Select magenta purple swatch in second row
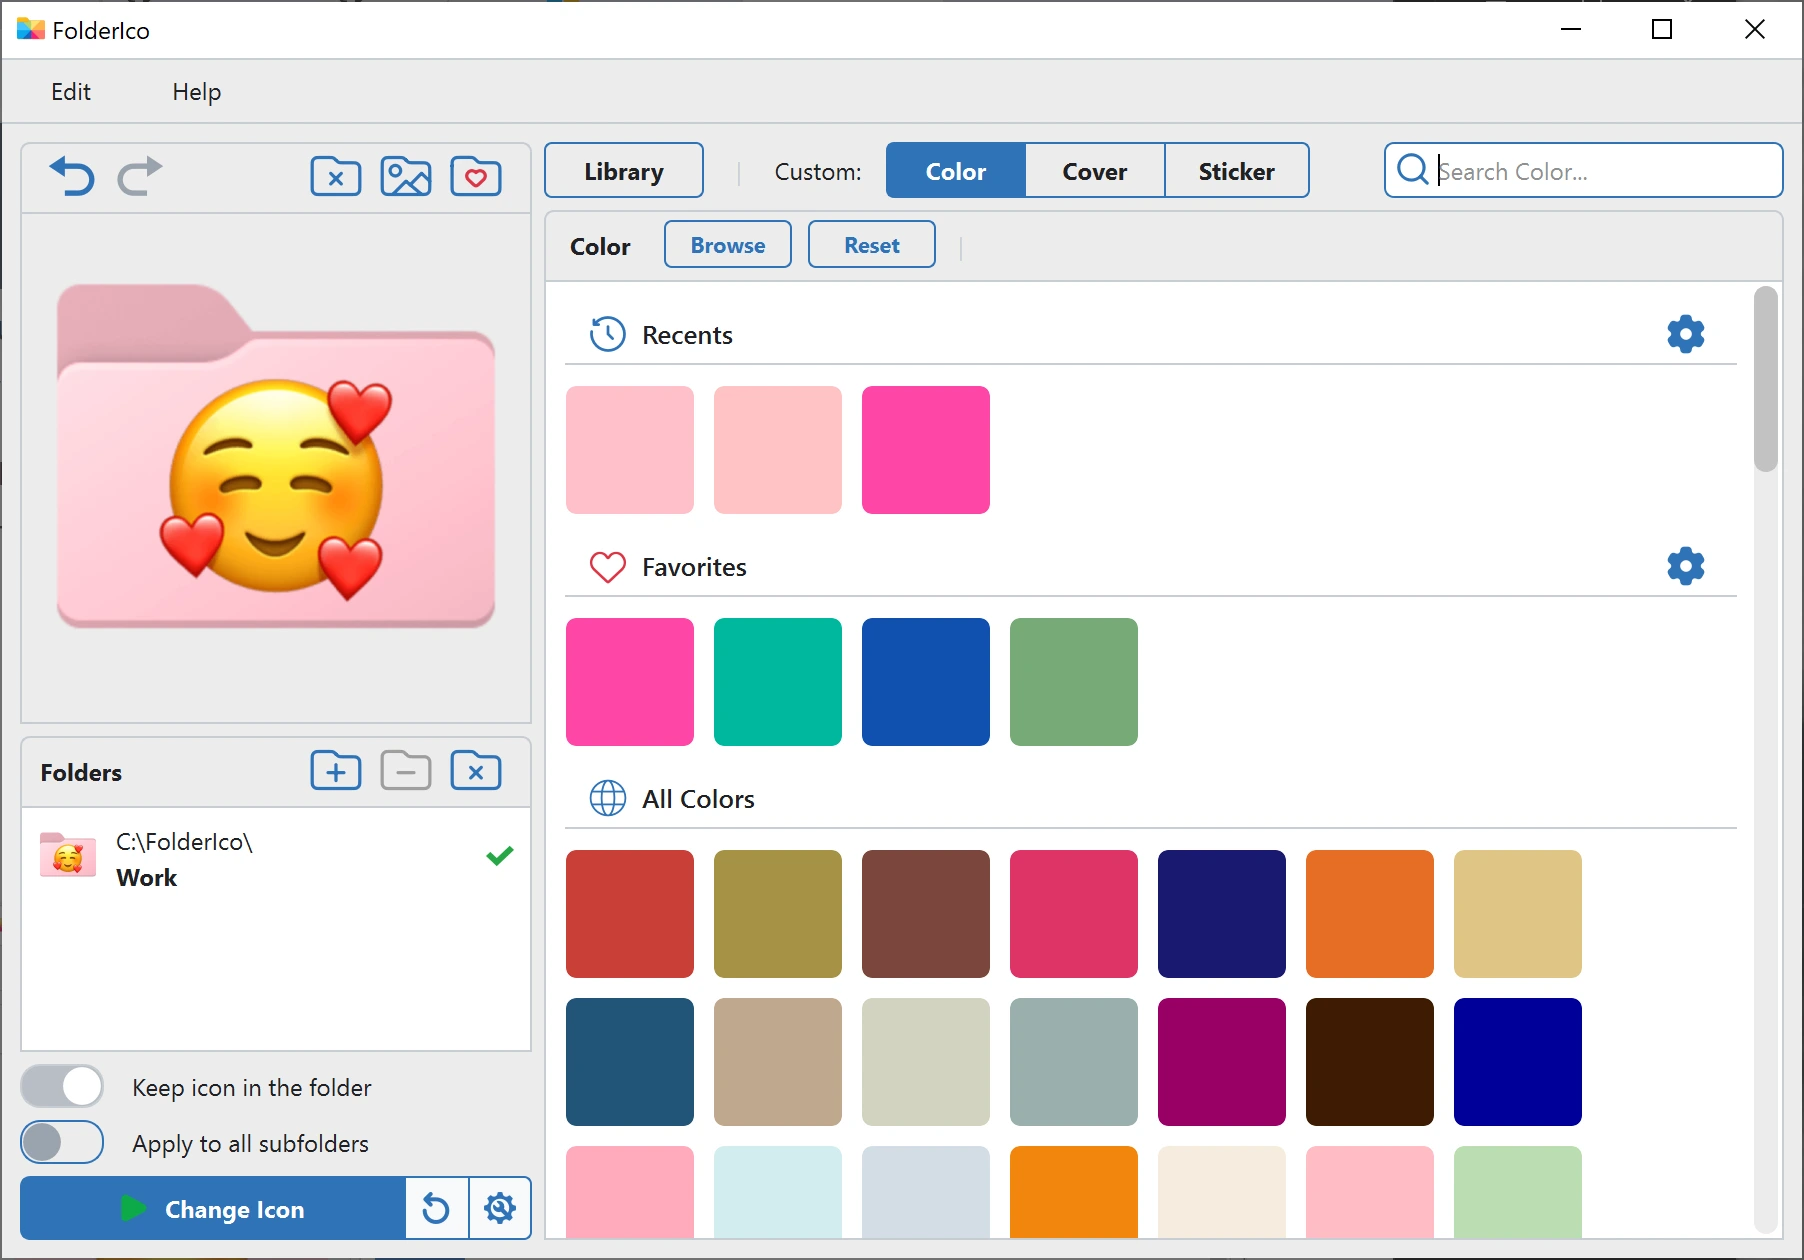The image size is (1804, 1260). [1222, 1062]
